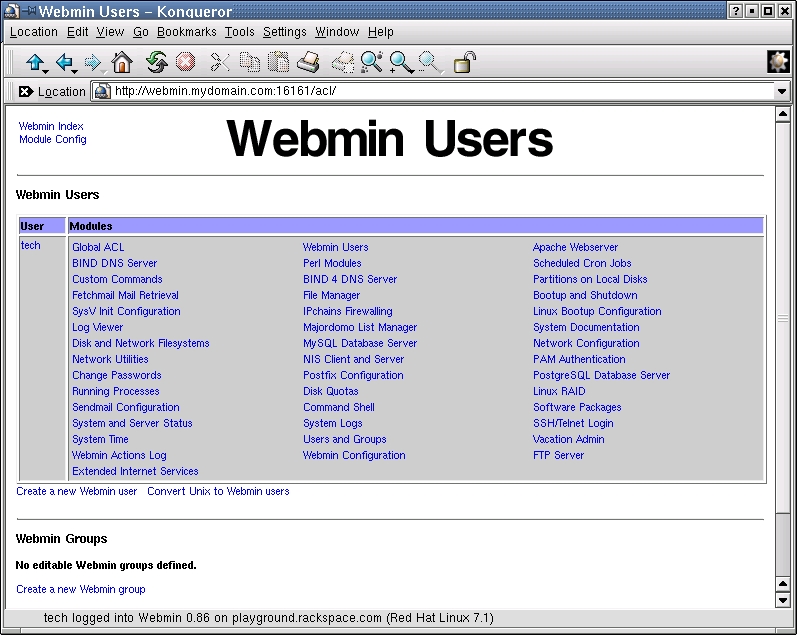The image size is (797, 635).
Task: Stop loading the page
Action: [x=185, y=63]
